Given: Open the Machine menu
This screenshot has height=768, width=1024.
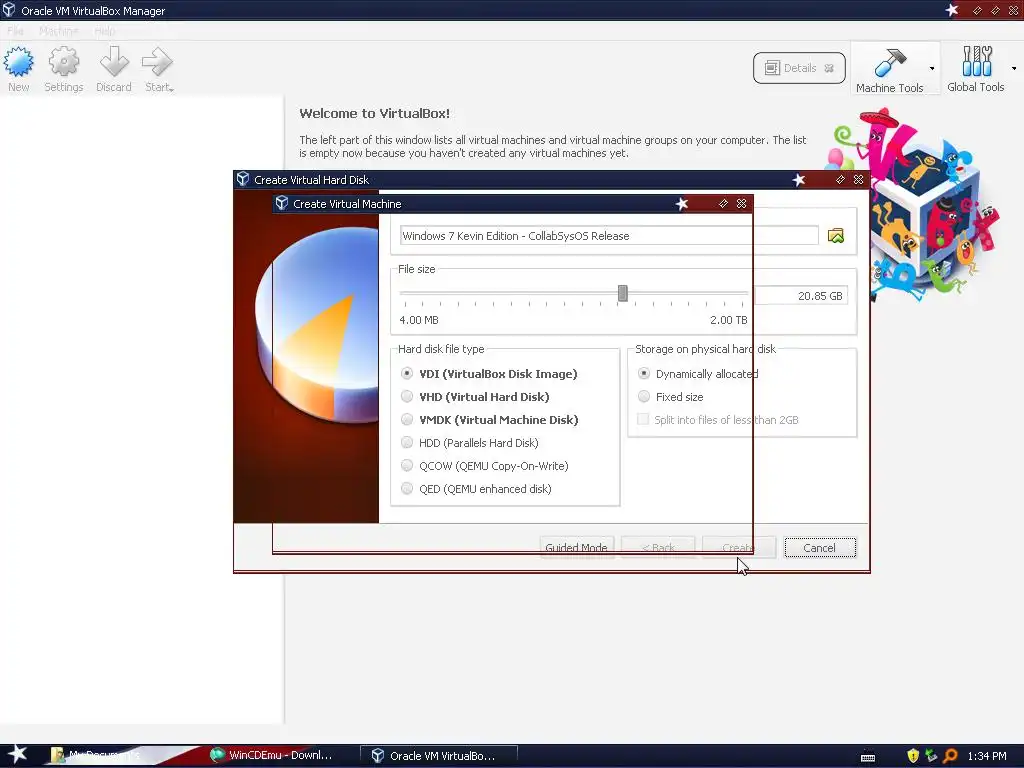Looking at the screenshot, I should coord(59,31).
